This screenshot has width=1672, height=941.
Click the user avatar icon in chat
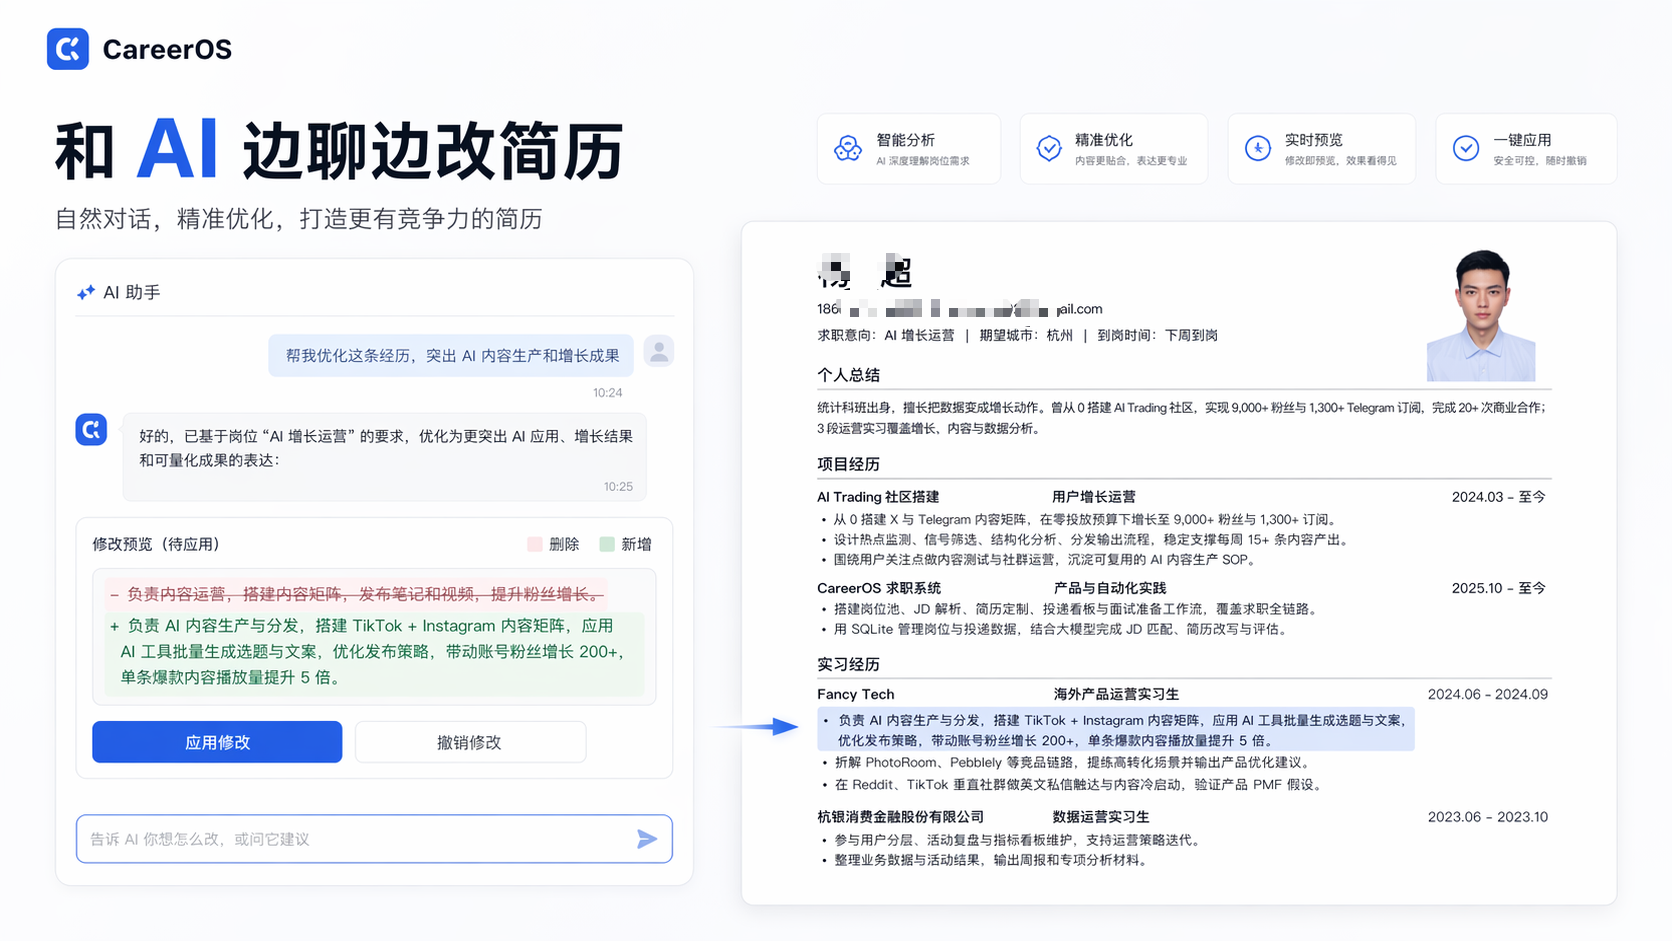coord(659,352)
